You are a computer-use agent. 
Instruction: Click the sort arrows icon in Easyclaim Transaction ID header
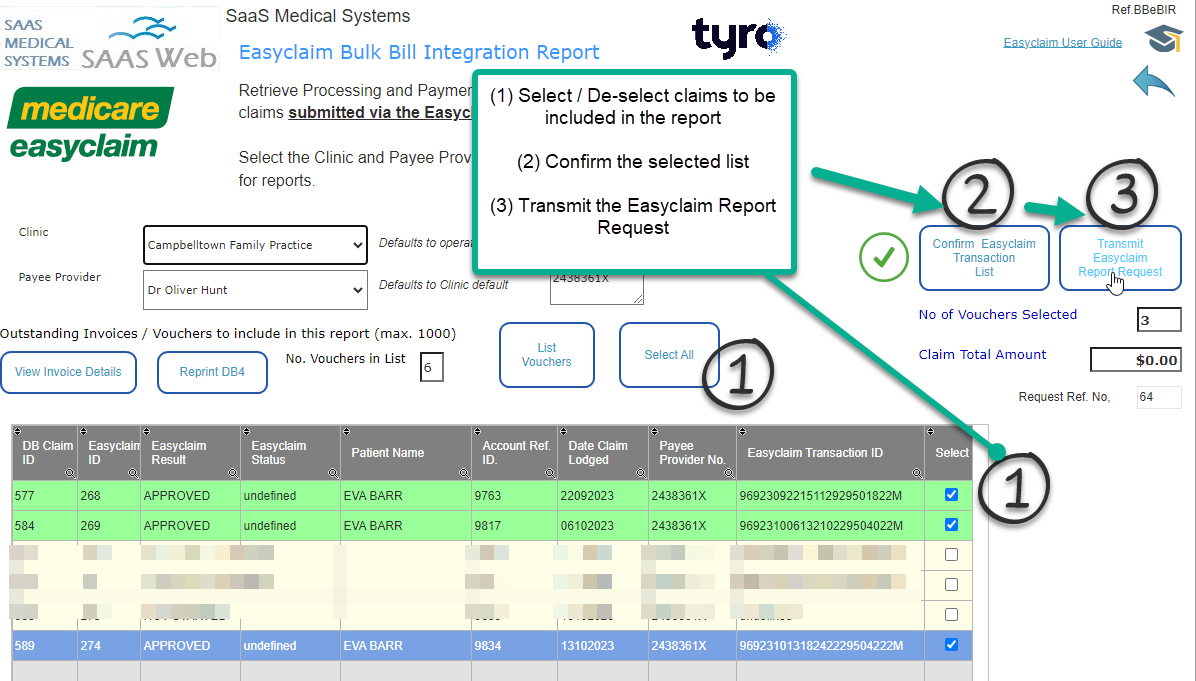click(x=742, y=432)
